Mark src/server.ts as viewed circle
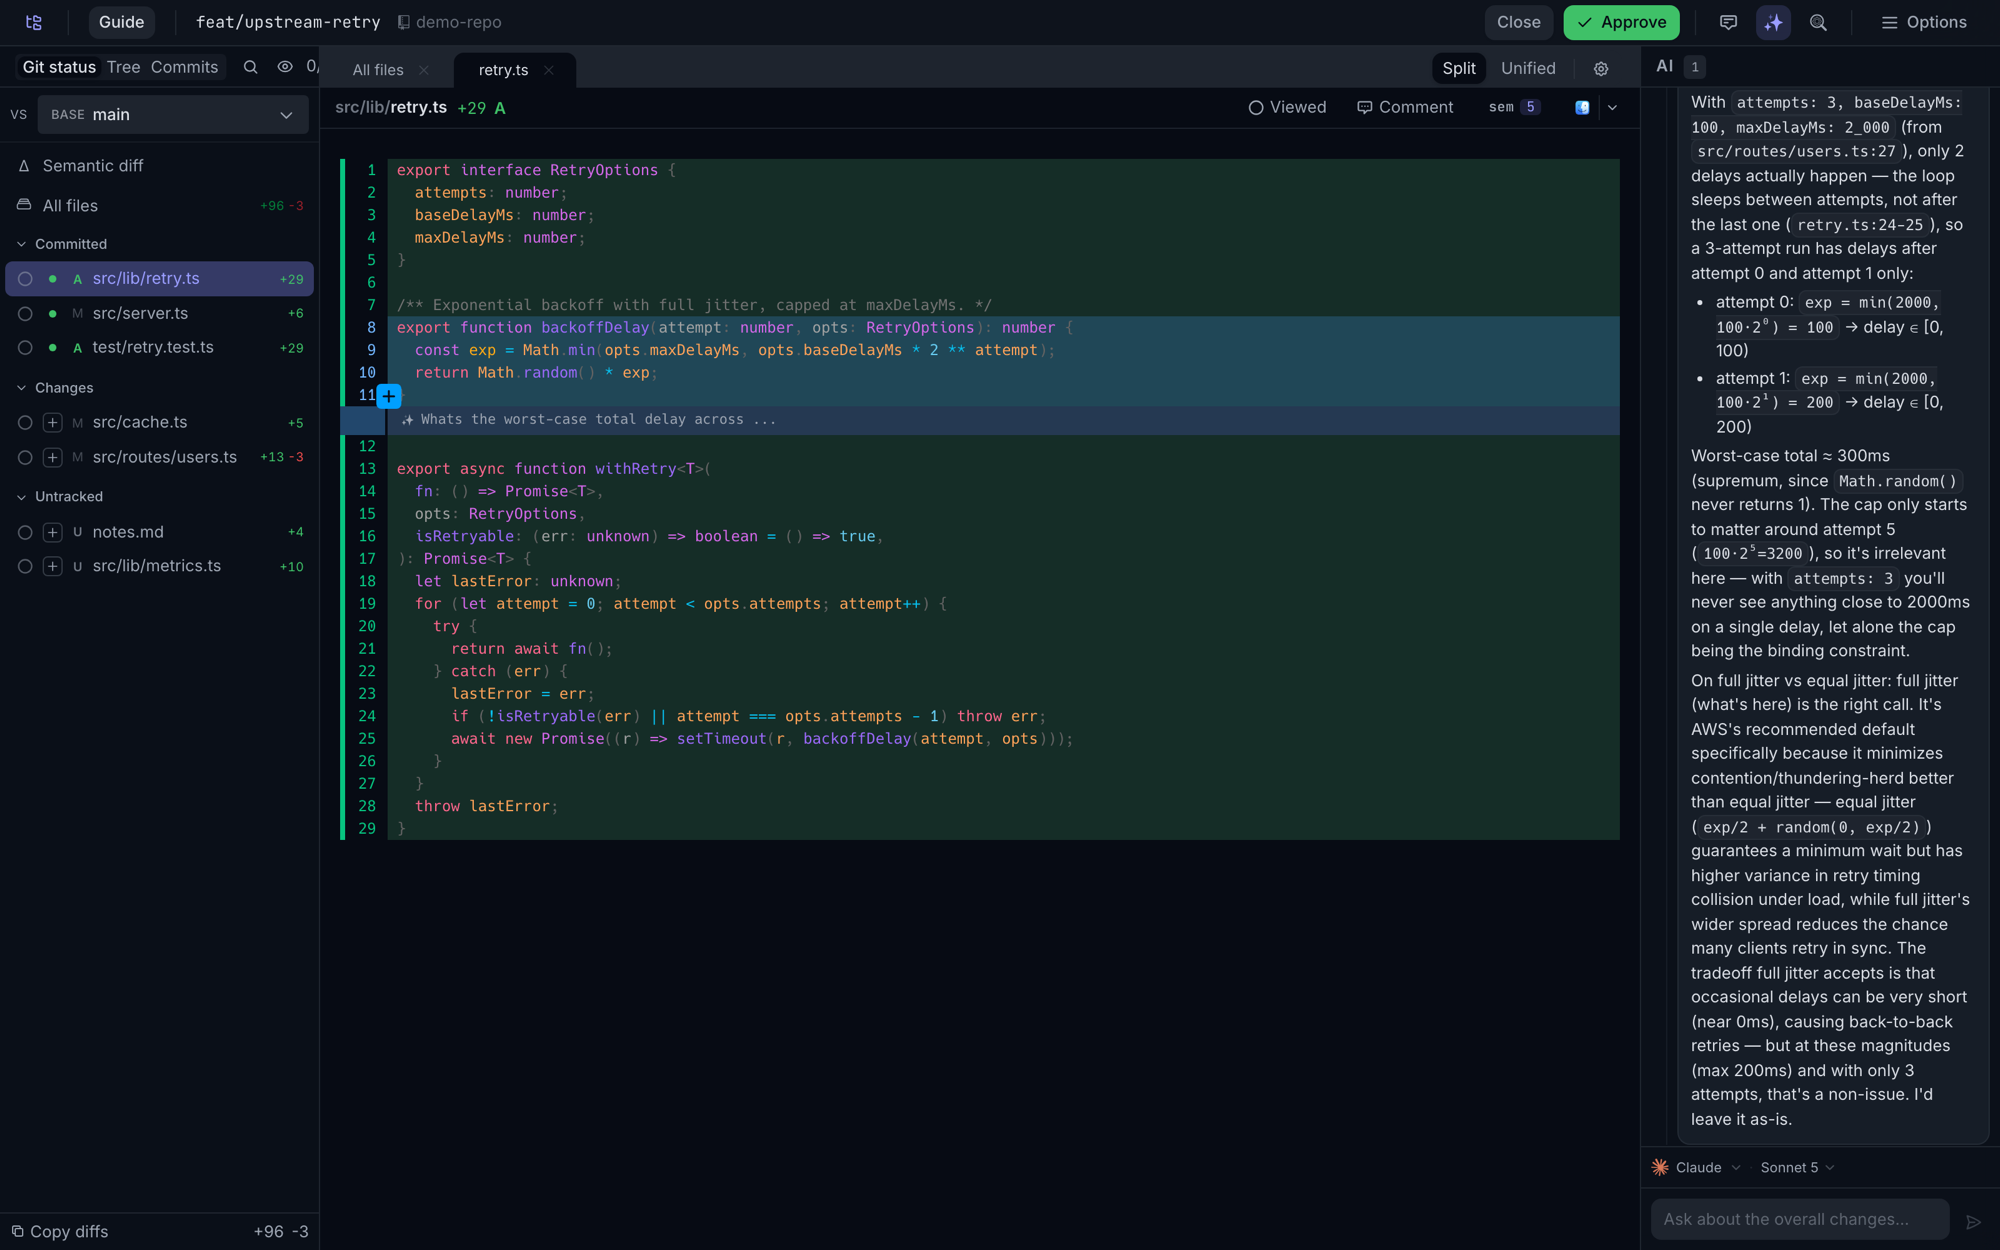 point(25,313)
